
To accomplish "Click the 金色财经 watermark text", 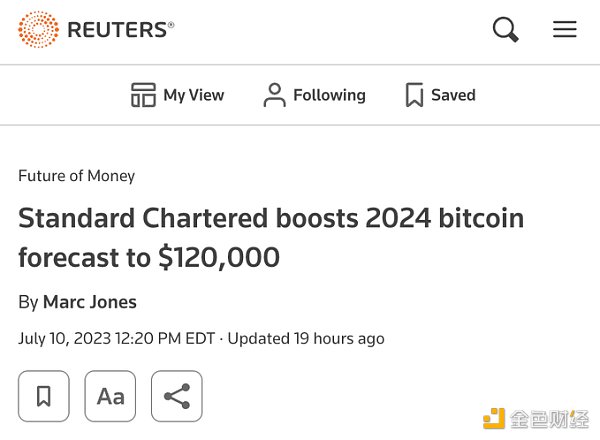I will pos(549,419).
